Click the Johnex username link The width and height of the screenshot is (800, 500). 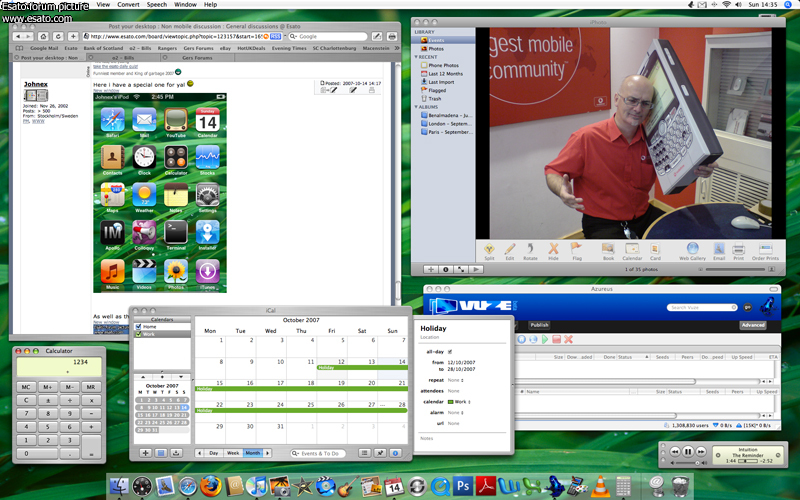point(36,84)
